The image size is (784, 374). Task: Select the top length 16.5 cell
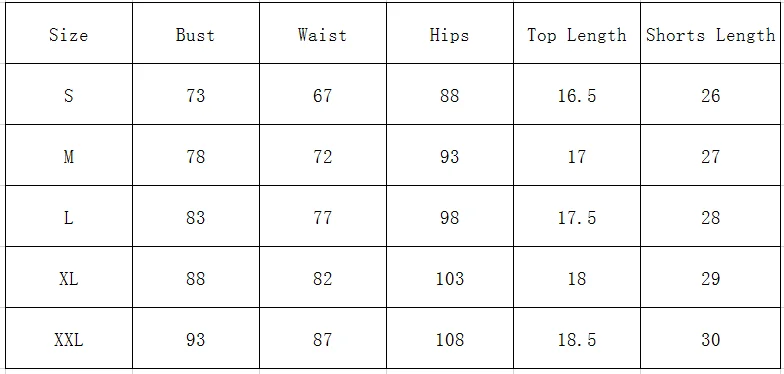coord(577,94)
